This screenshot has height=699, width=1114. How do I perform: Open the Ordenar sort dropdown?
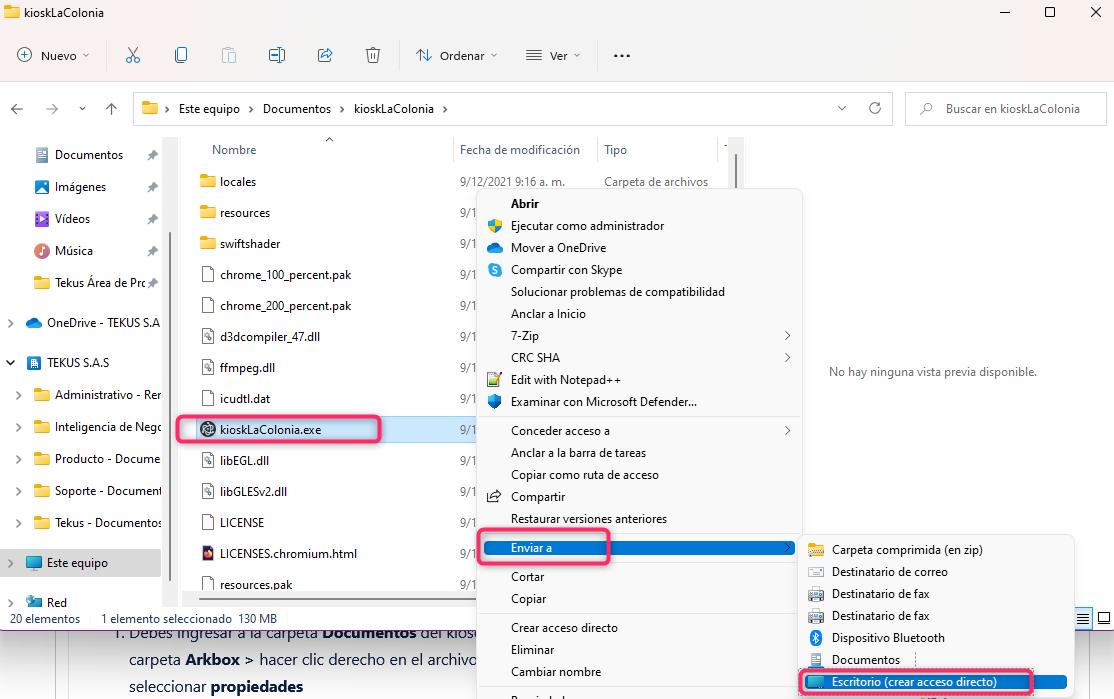457,56
